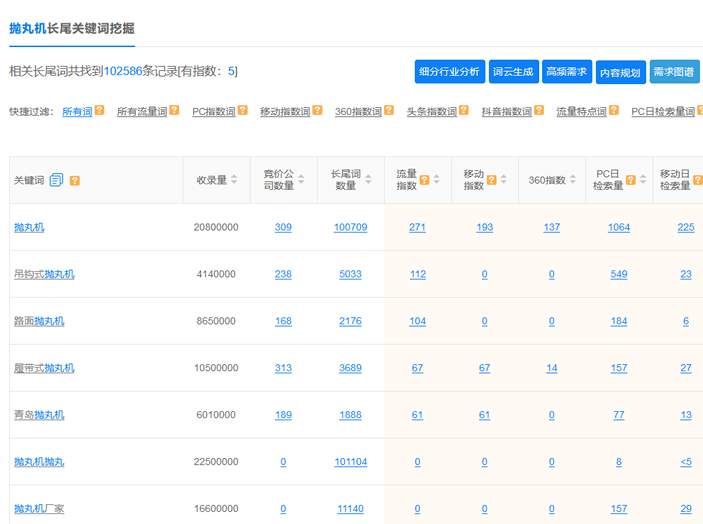Open keyword link 吊钩式抛丸机
The width and height of the screenshot is (703, 524).
point(44,274)
